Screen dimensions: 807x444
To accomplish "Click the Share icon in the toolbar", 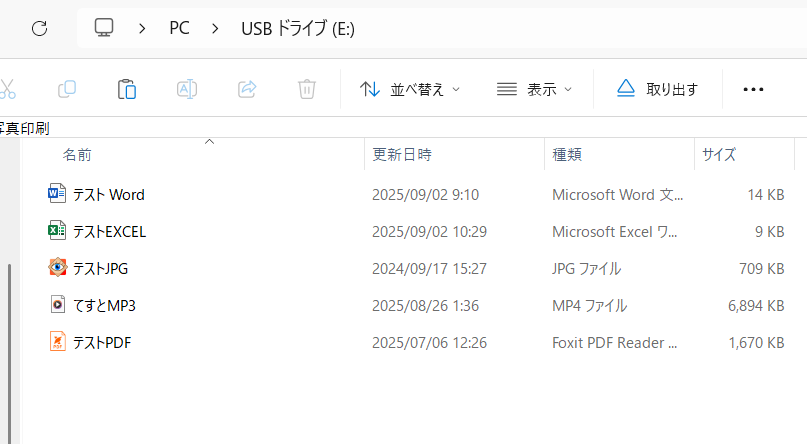I will pyautogui.click(x=247, y=89).
